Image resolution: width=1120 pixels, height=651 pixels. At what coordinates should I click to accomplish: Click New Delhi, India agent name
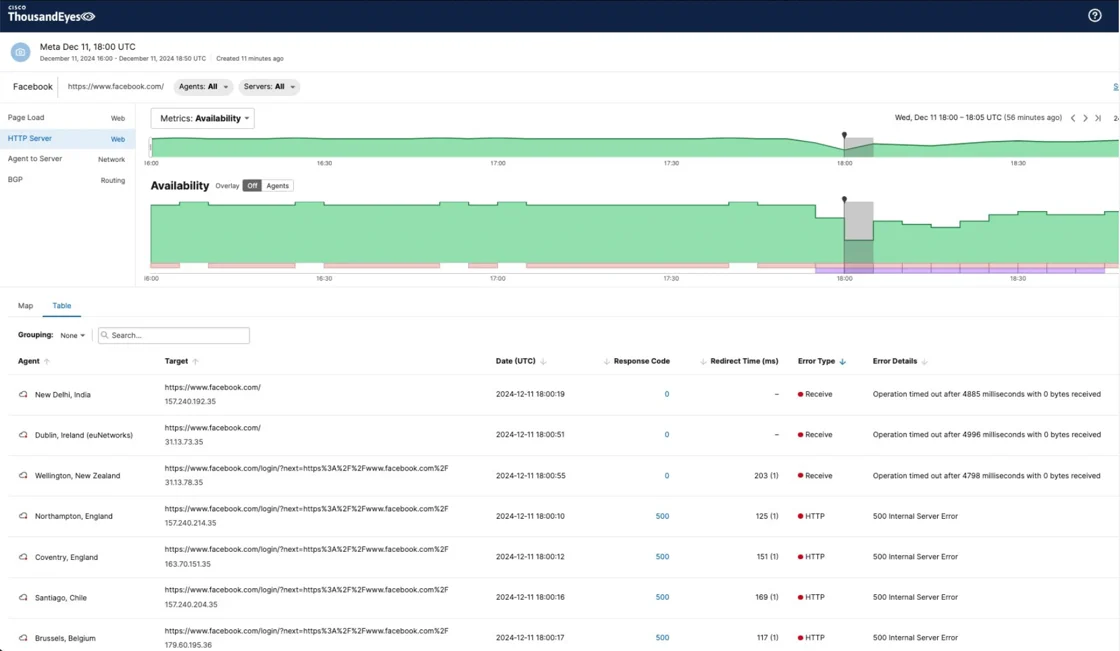click(63, 394)
